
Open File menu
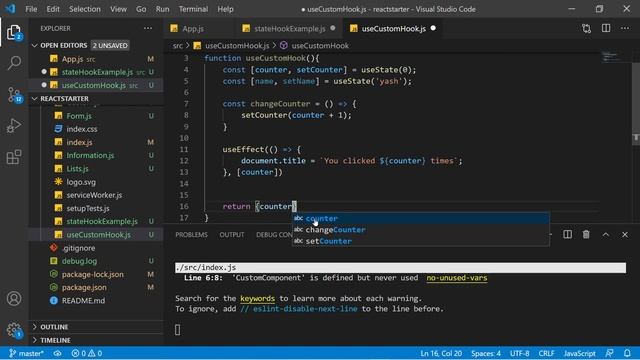coord(31,9)
